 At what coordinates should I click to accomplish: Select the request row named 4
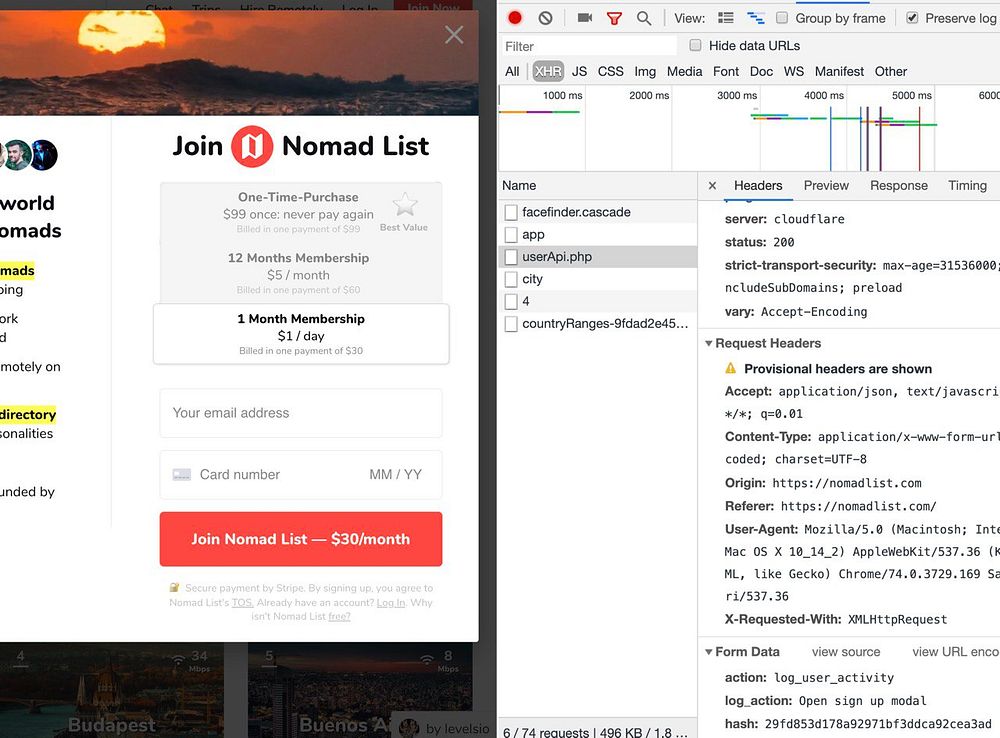[x=597, y=302]
